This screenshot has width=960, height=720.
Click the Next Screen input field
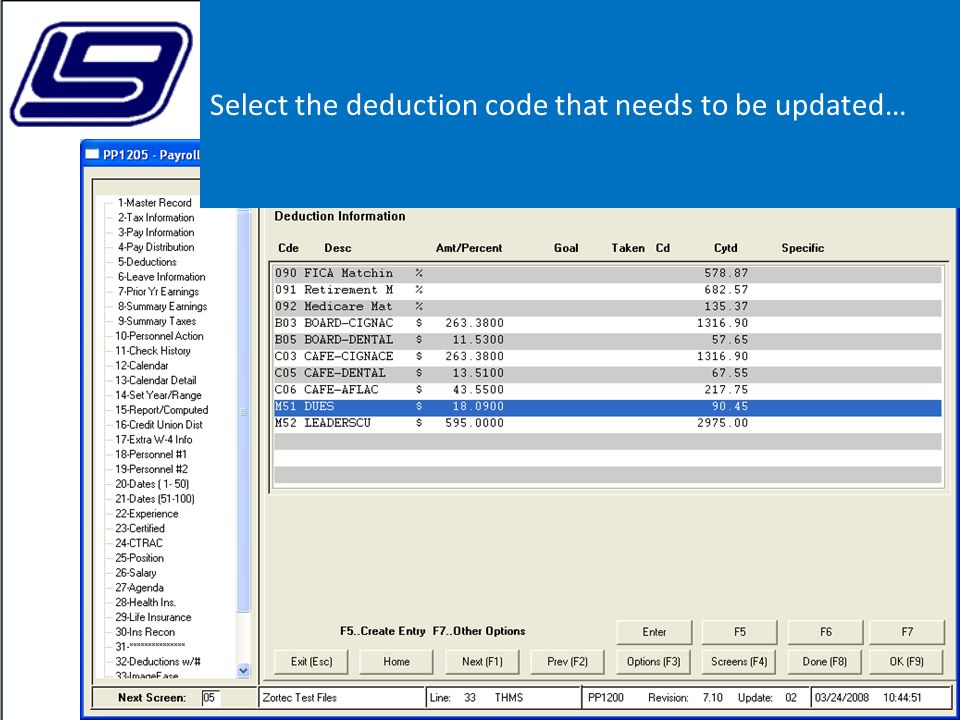point(211,697)
